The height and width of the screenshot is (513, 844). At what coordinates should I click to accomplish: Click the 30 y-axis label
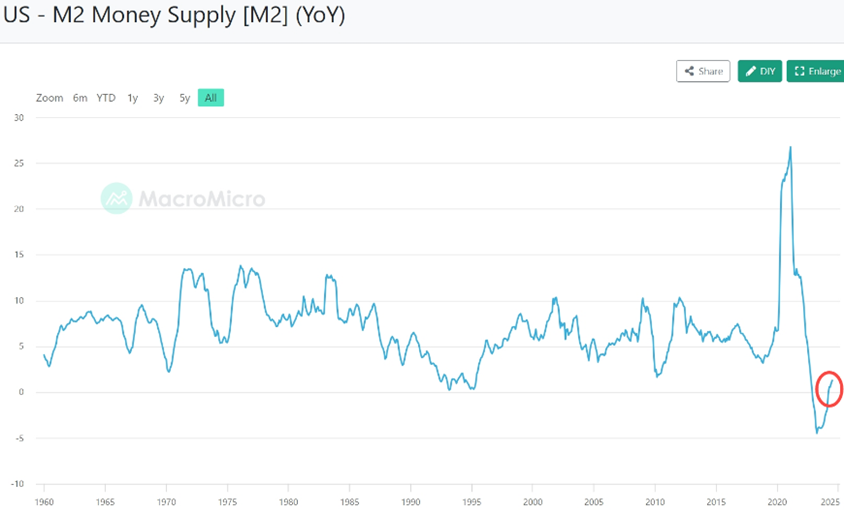click(x=19, y=117)
